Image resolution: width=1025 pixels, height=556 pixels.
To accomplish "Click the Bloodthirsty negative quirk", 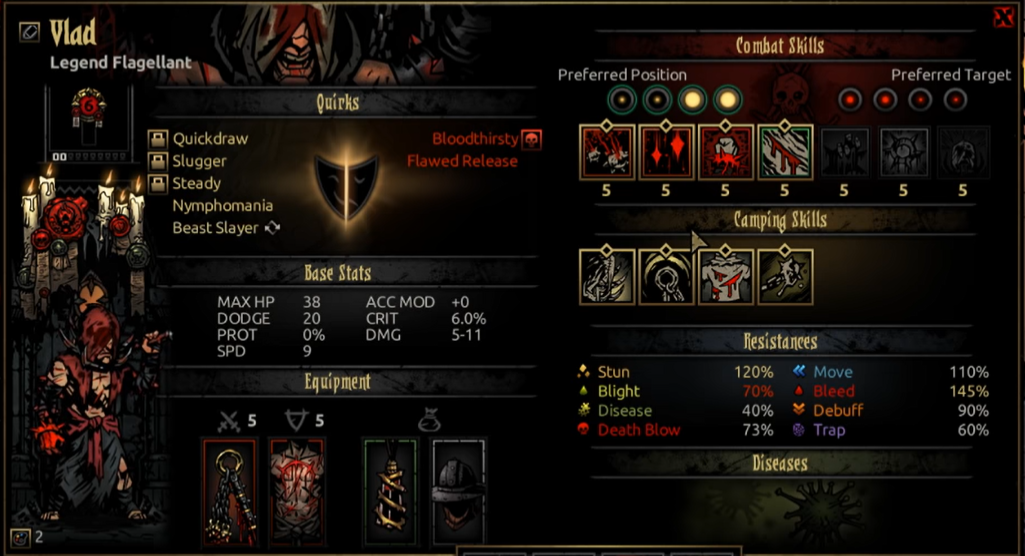I will click(x=475, y=139).
